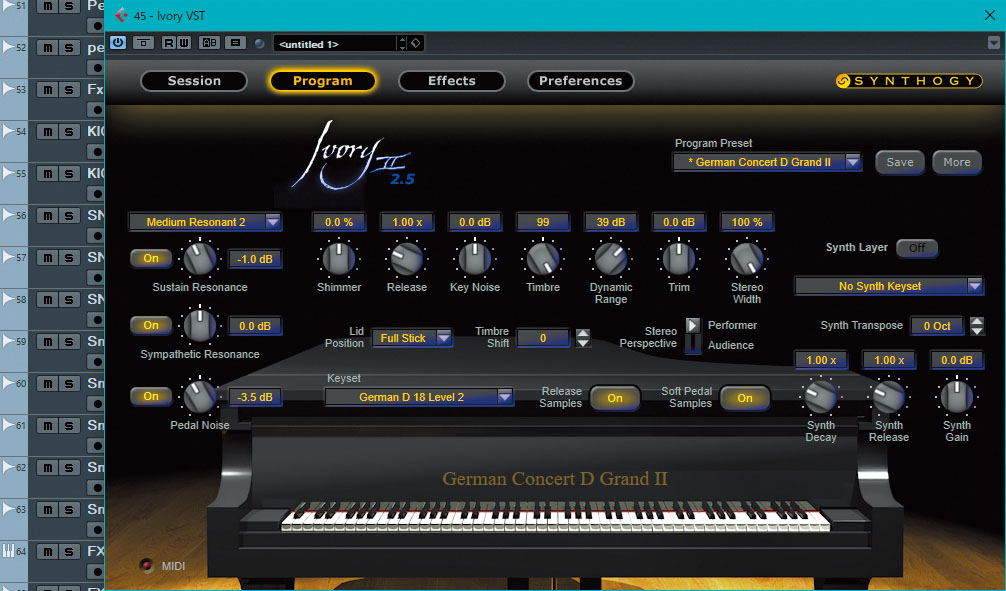This screenshot has height=591, width=1006.
Task: Mute track 63
Action: [47, 510]
